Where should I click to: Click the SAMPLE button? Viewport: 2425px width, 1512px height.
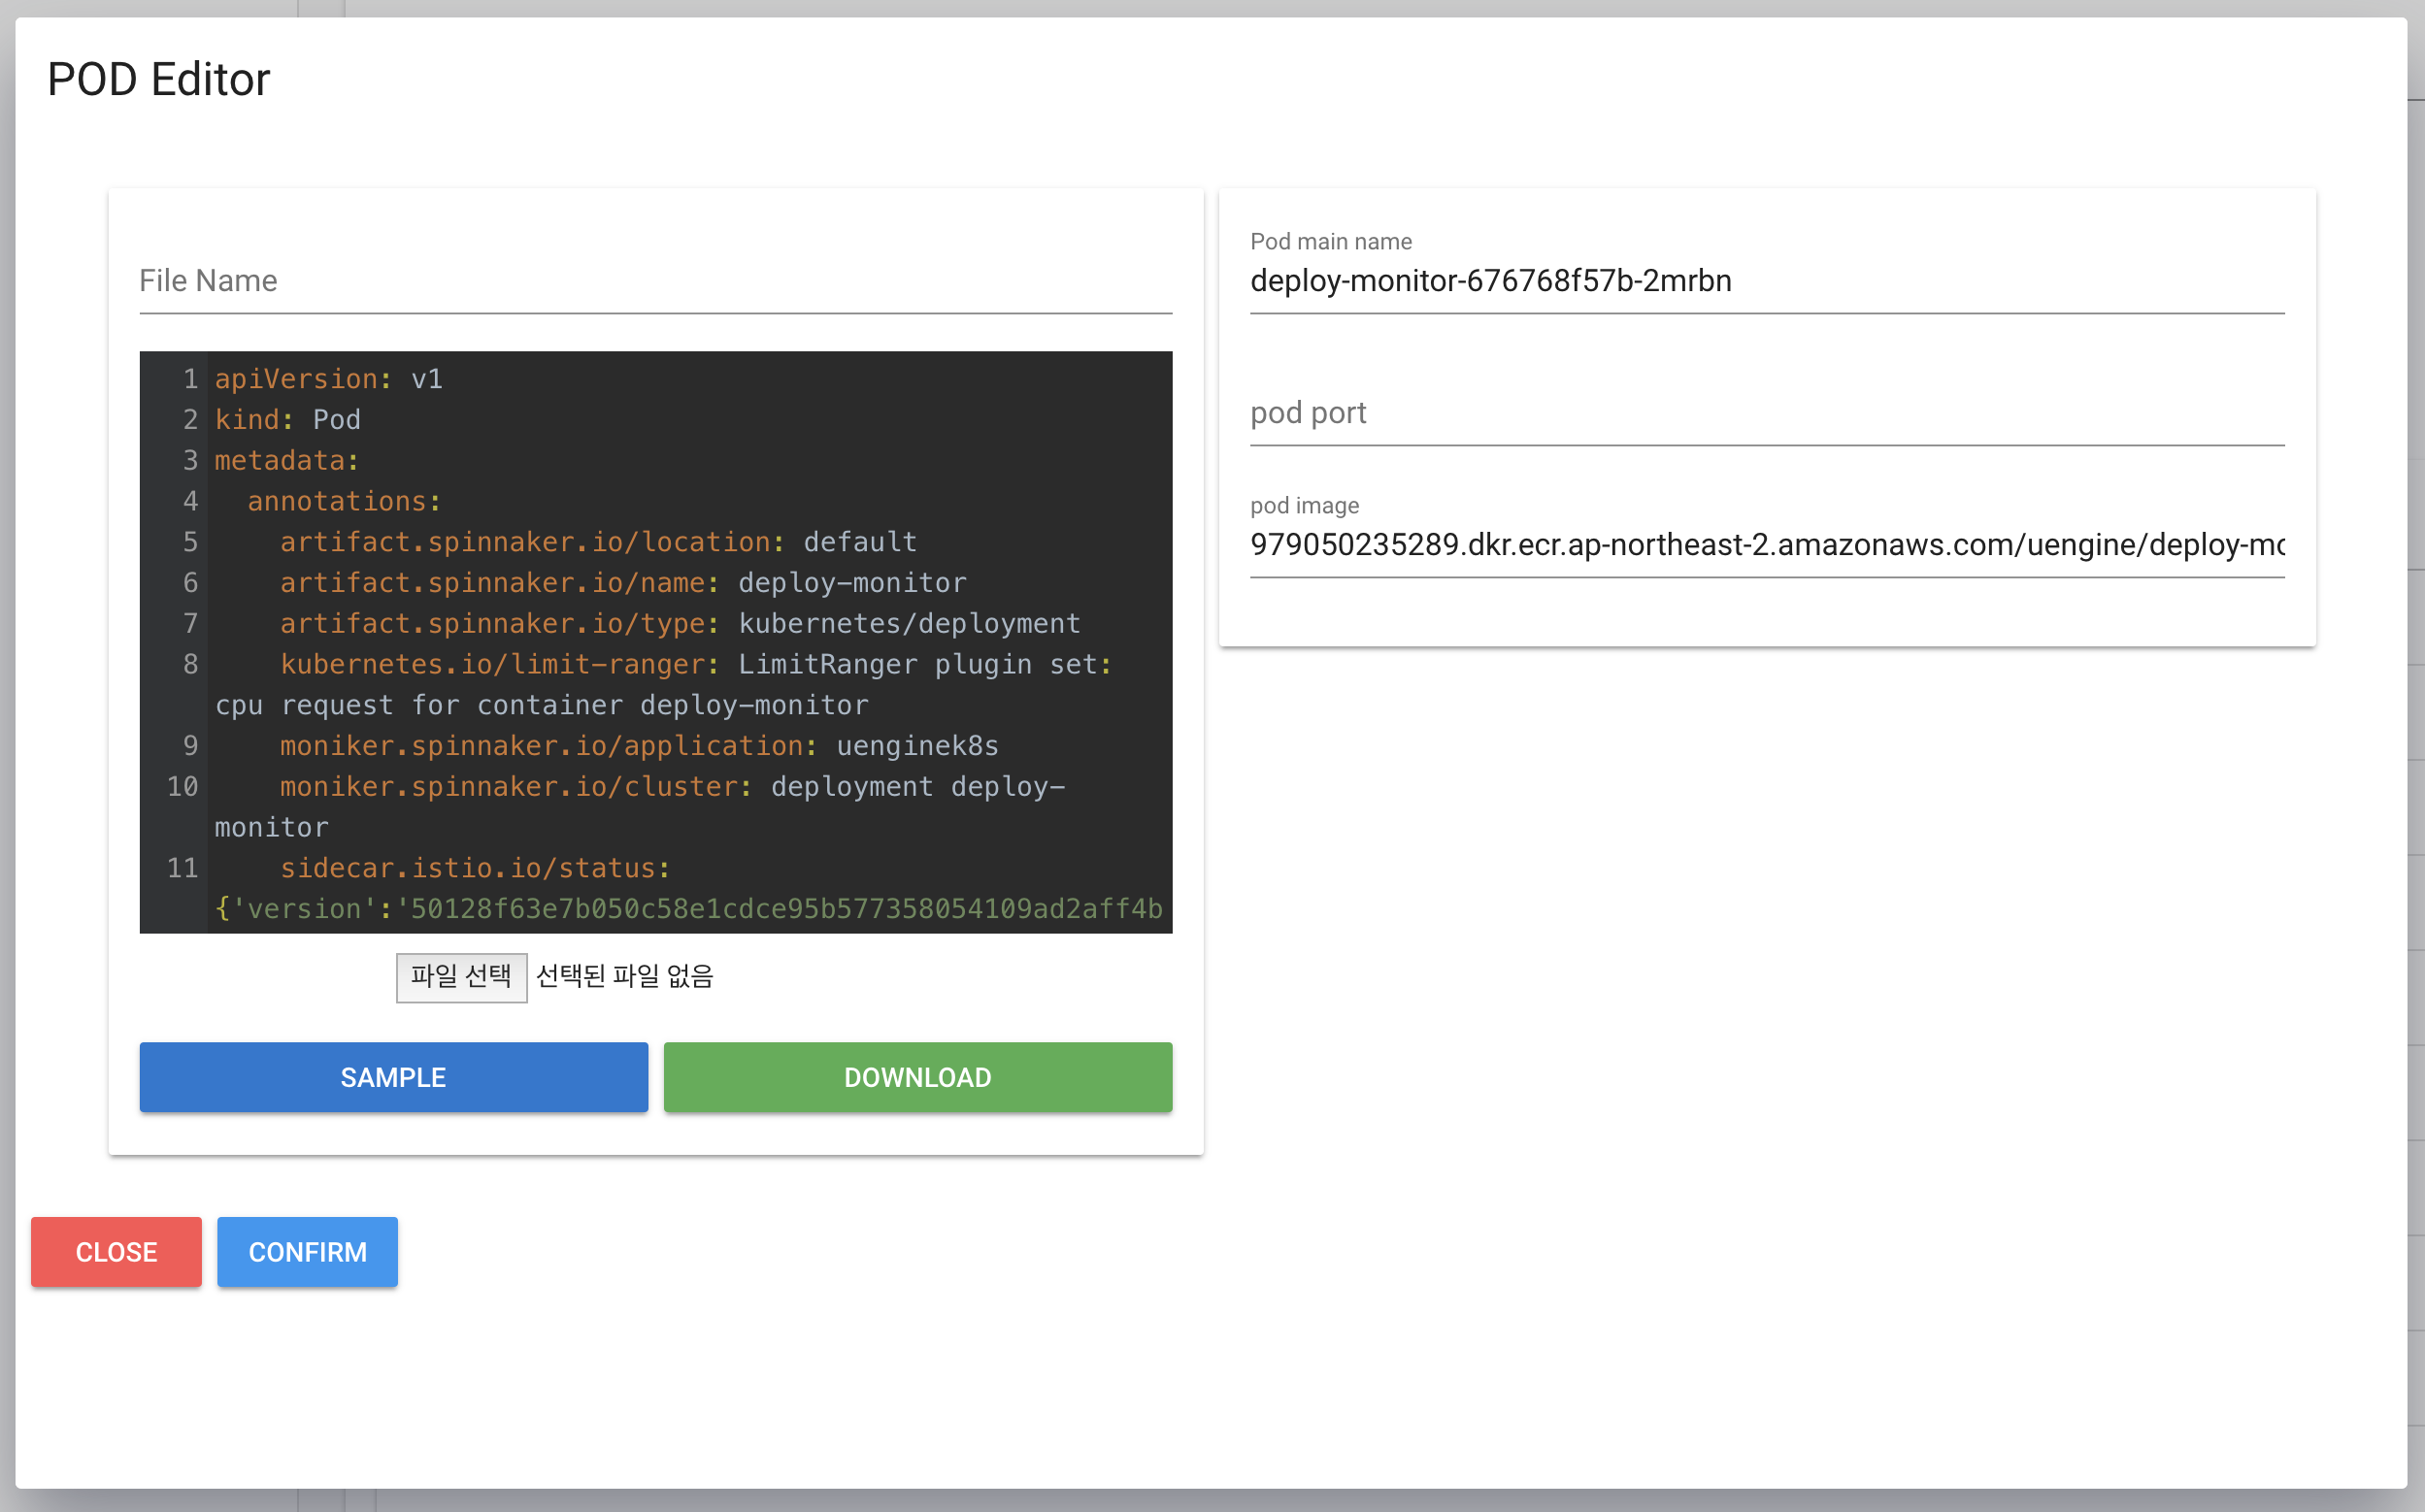coord(393,1077)
